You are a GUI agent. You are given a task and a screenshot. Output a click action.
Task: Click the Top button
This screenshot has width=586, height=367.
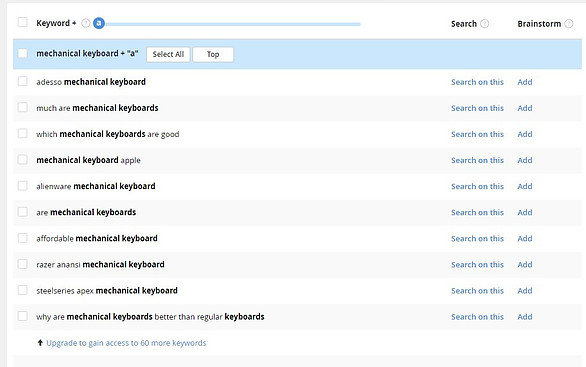(213, 54)
